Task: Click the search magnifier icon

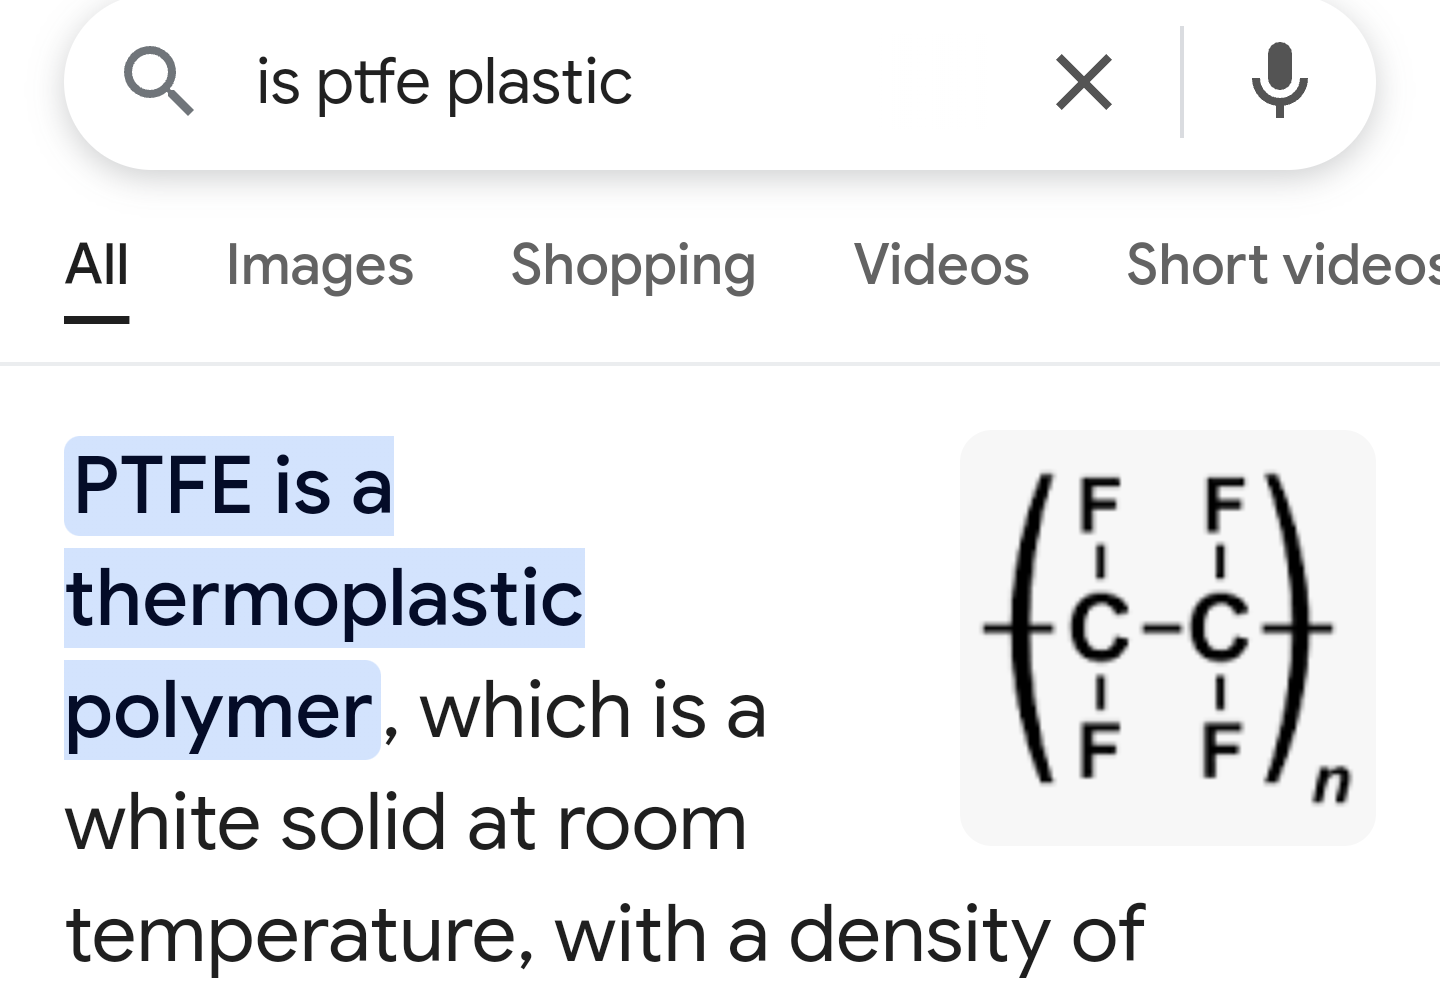Action: 158,82
